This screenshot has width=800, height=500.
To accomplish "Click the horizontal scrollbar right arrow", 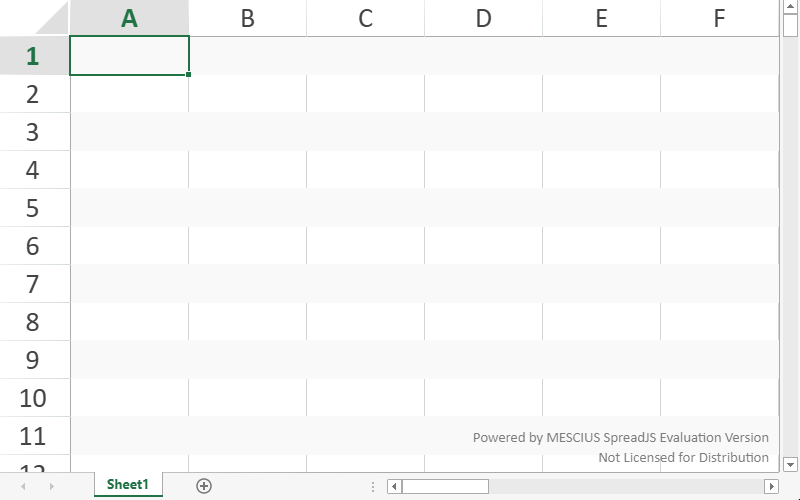I will (771, 486).
